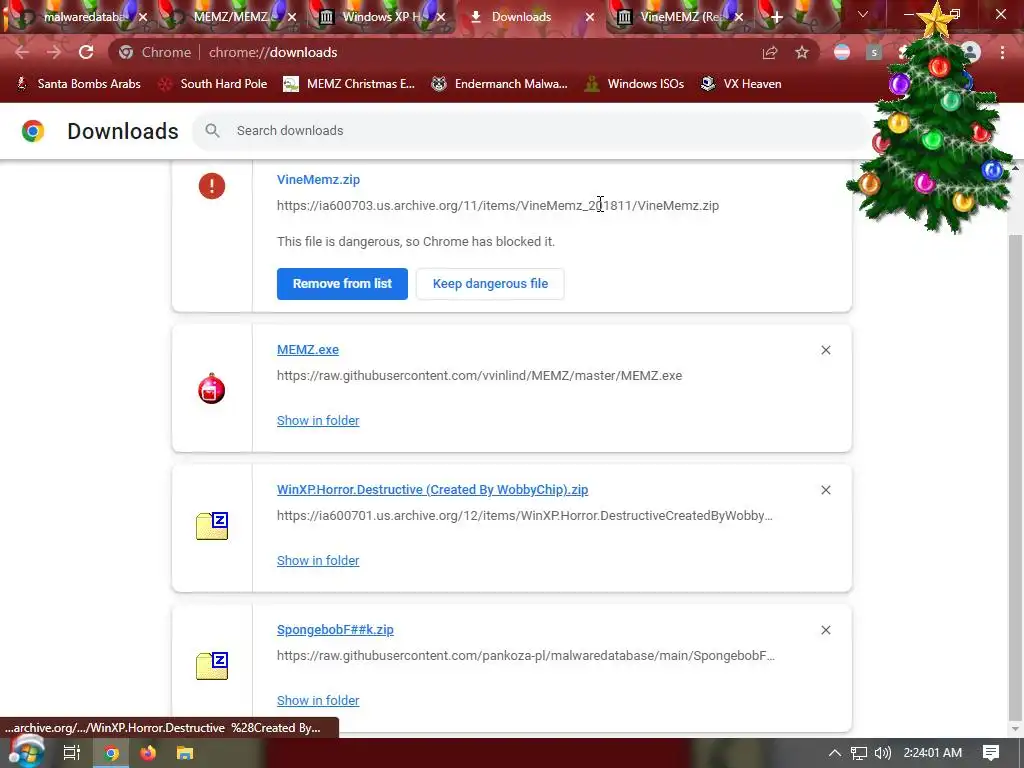
Task: Click the SpongebobF##k.zip file icon
Action: pyautogui.click(x=212, y=666)
